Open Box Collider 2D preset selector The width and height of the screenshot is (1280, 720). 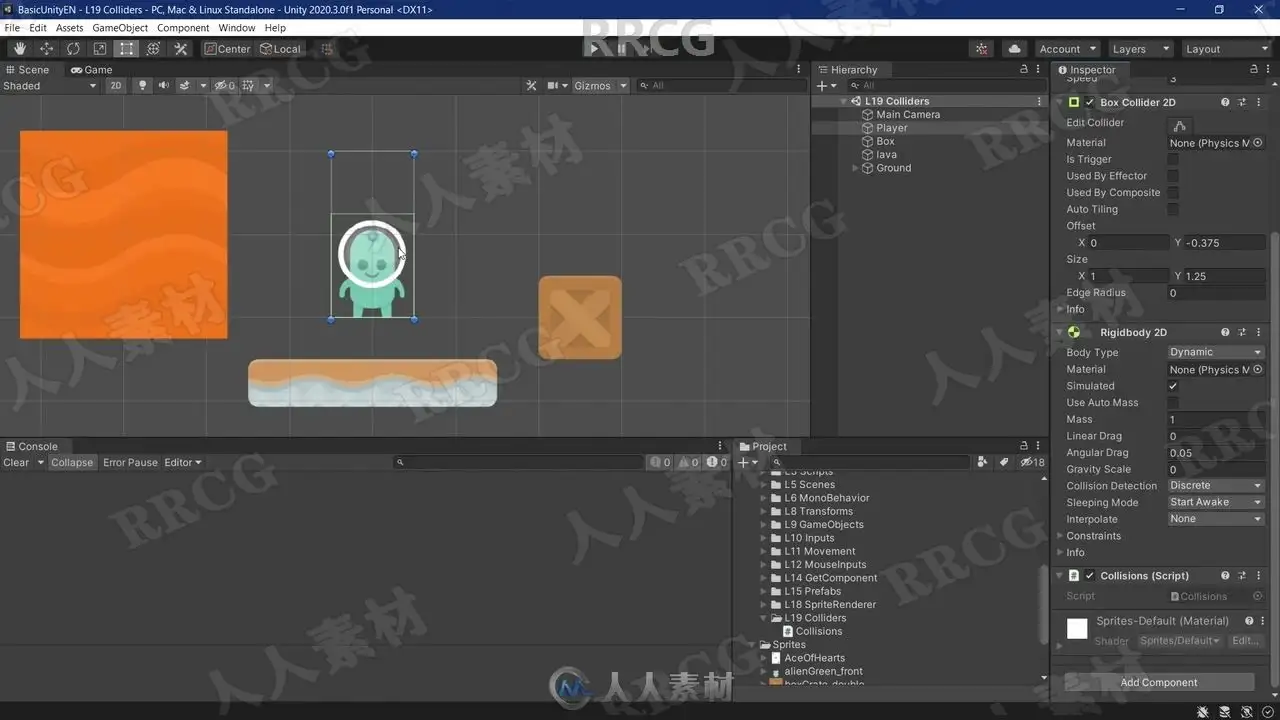[1242, 102]
